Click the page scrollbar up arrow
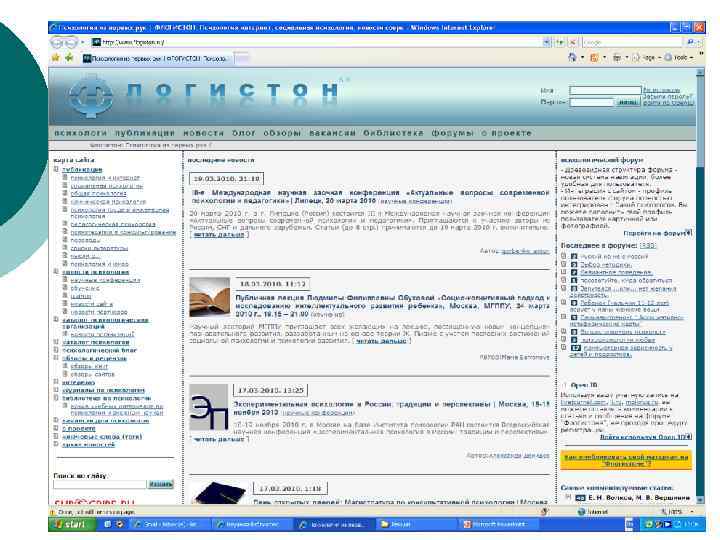This screenshot has width=720, height=540. pos(700,73)
